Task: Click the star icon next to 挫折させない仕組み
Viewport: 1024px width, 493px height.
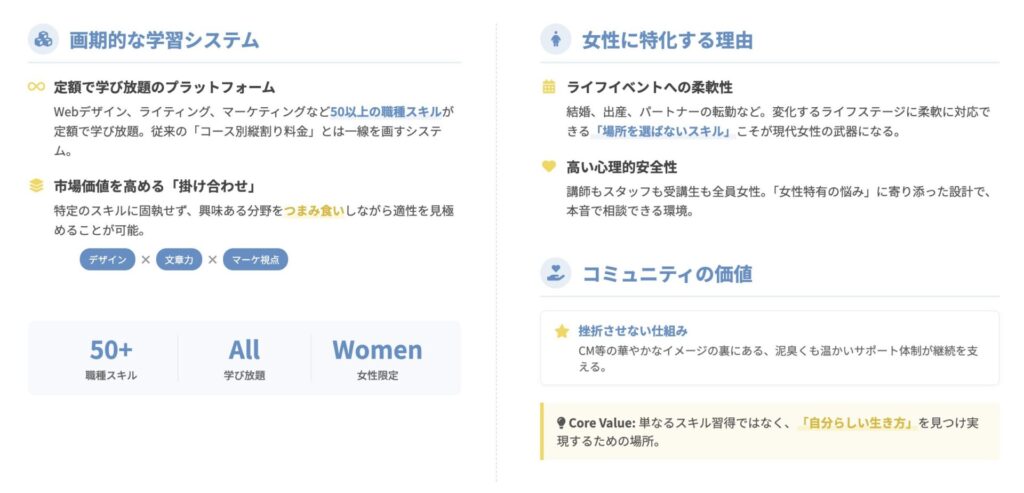Action: point(561,331)
